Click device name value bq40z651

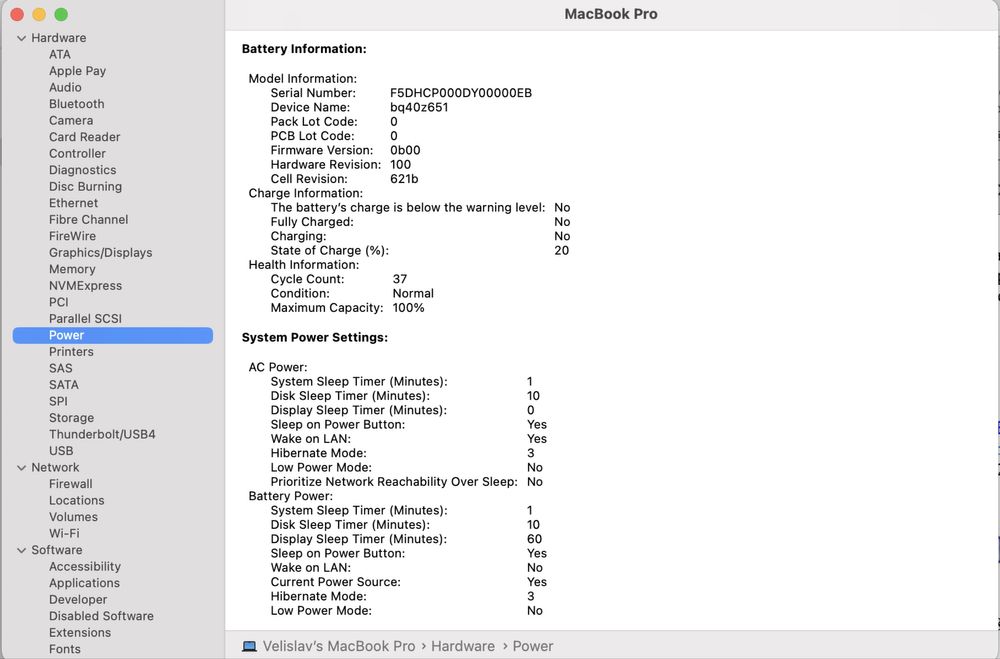pos(419,107)
